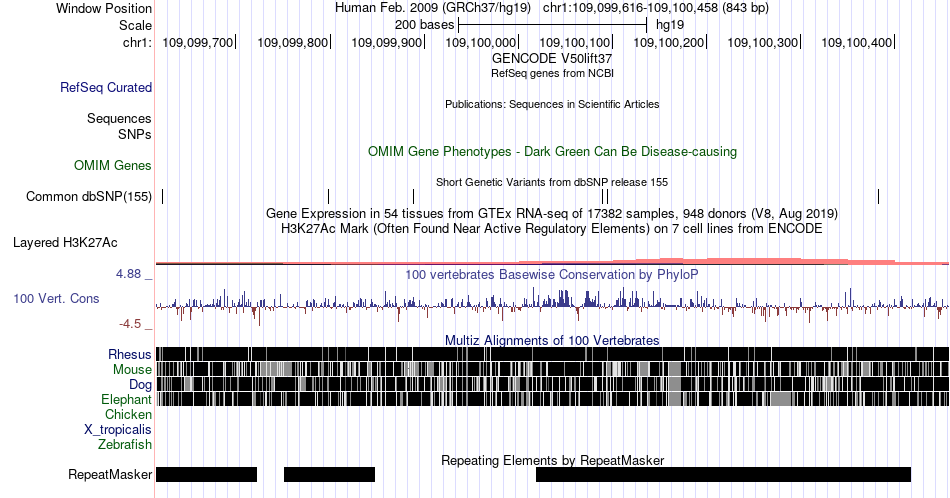Click the second, shortest RepeatMasker block
Viewport: 950px width, 498px height.
(330, 474)
